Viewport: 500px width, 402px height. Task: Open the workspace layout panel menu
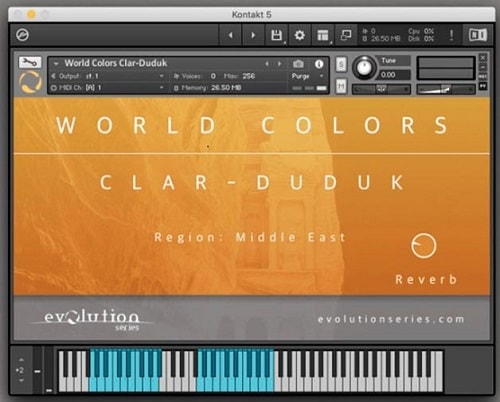[323, 35]
